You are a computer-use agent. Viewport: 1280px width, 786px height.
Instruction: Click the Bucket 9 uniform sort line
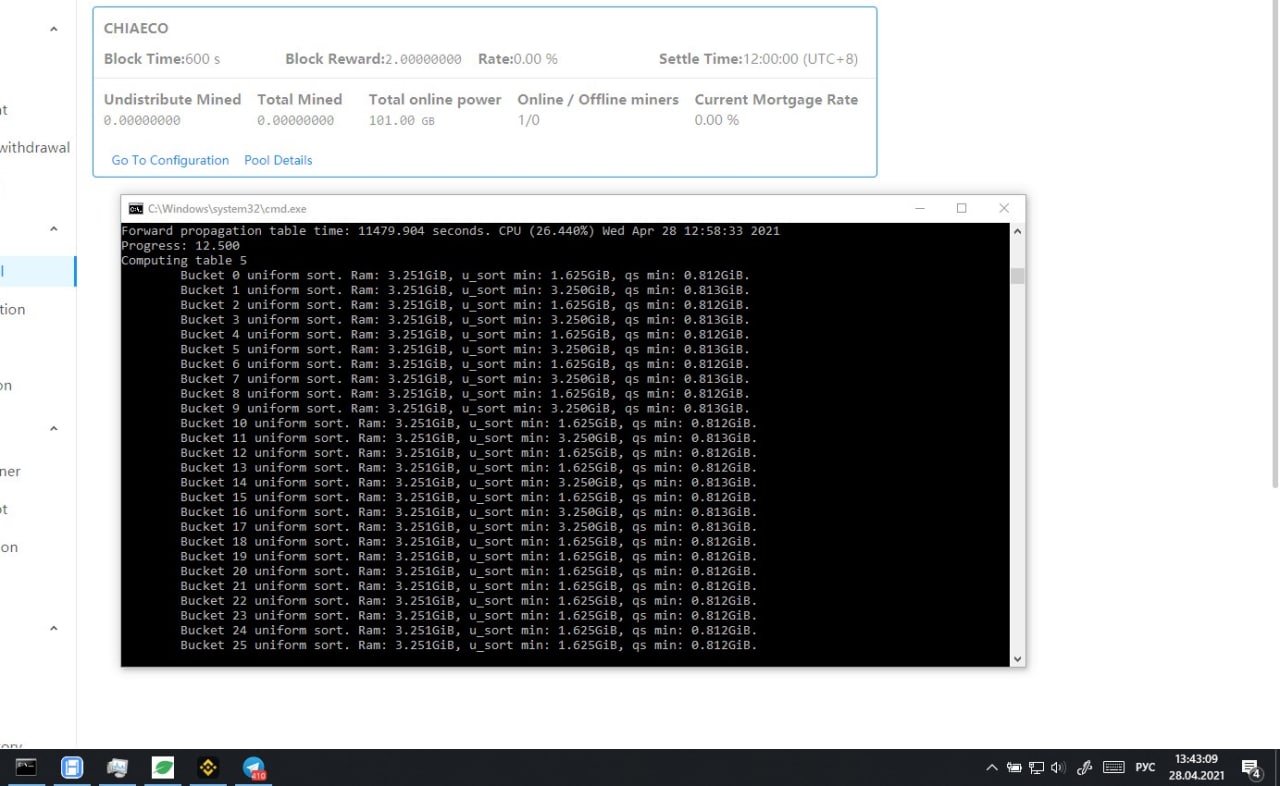465,408
